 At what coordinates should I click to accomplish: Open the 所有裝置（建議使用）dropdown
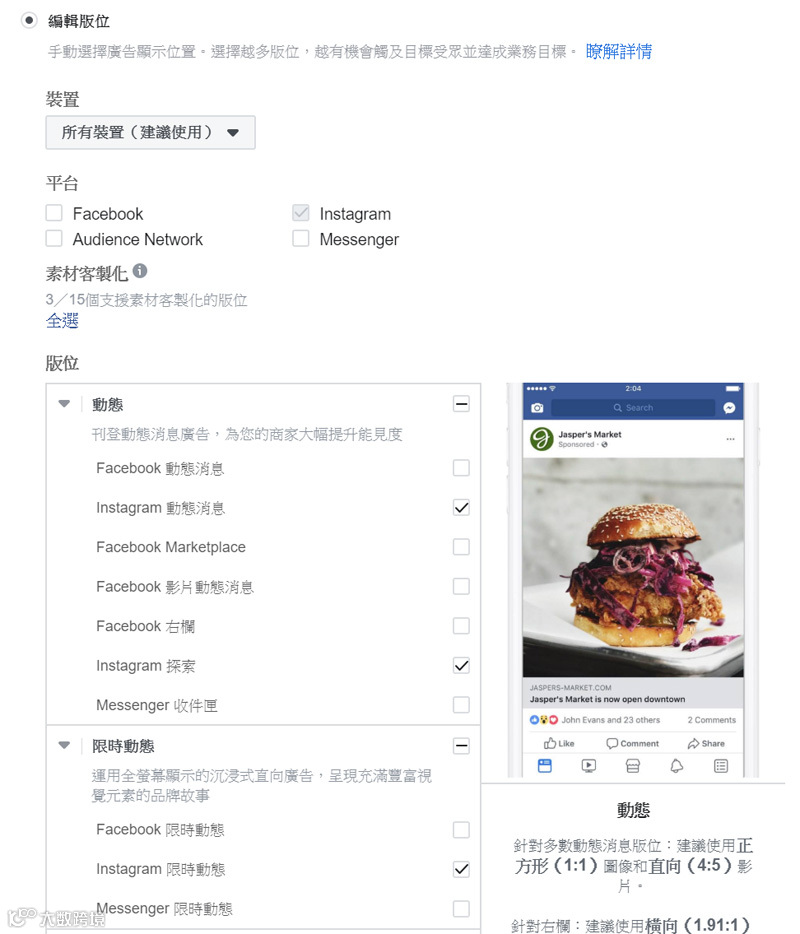pyautogui.click(x=150, y=132)
